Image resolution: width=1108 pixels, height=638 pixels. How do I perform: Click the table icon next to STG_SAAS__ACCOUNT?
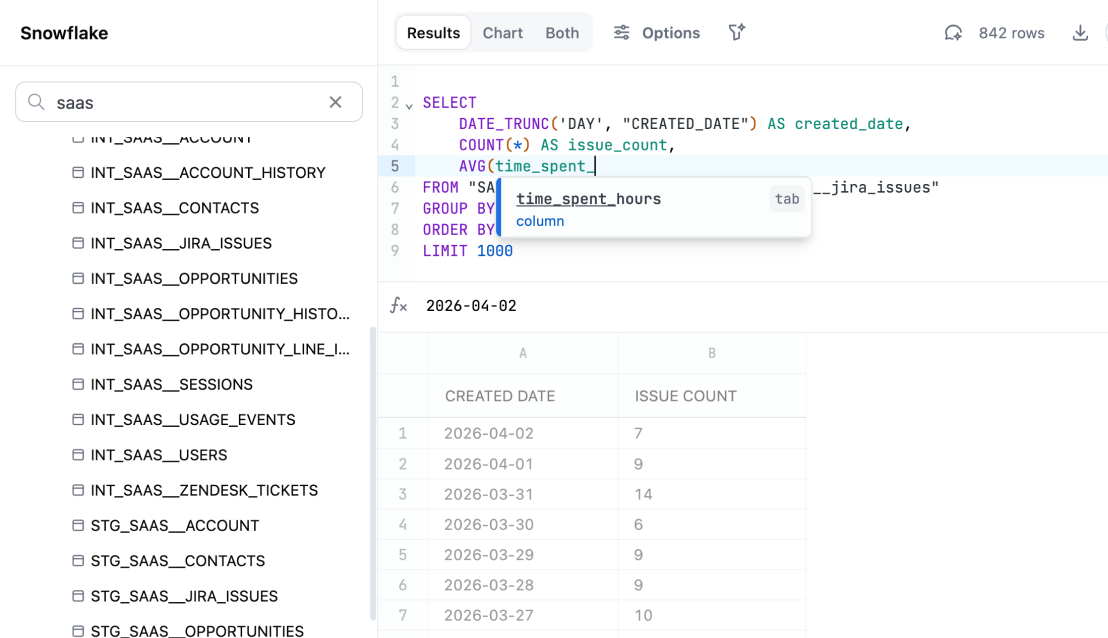point(78,525)
